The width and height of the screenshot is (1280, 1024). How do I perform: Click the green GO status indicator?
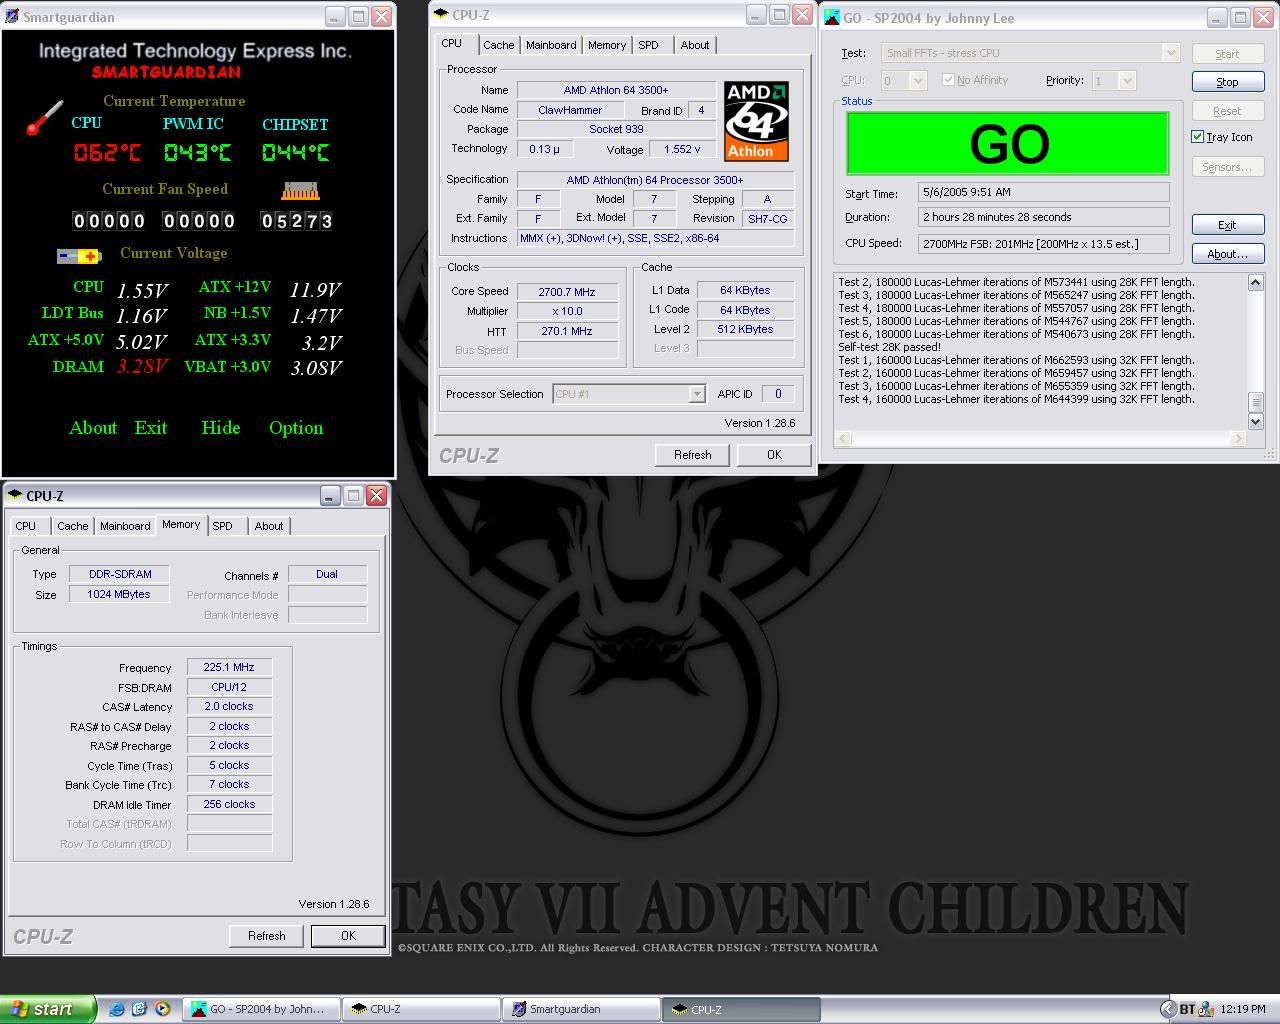(x=1008, y=143)
